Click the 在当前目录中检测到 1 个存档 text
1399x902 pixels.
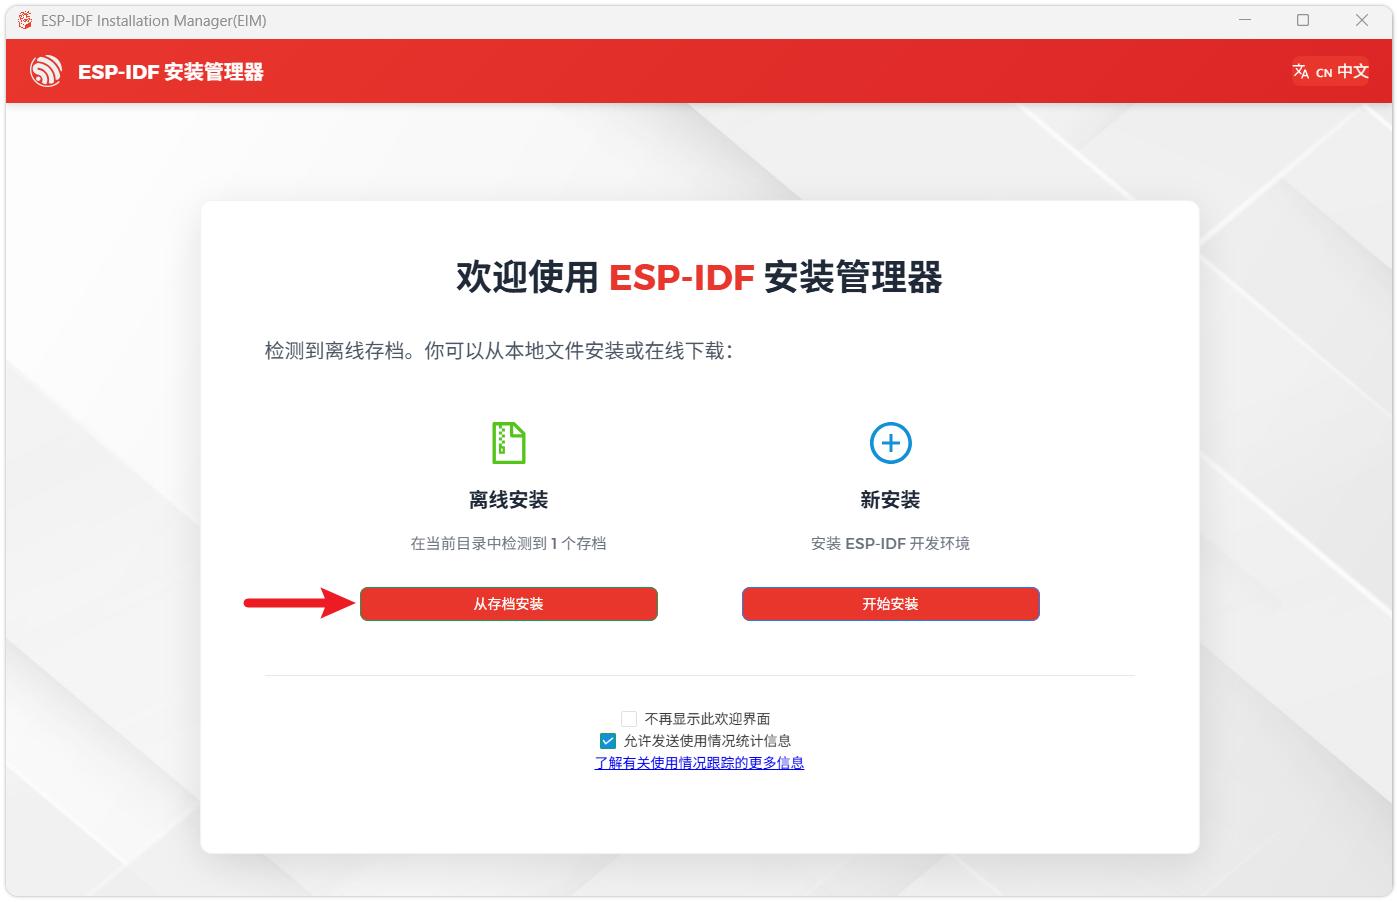[x=508, y=543]
